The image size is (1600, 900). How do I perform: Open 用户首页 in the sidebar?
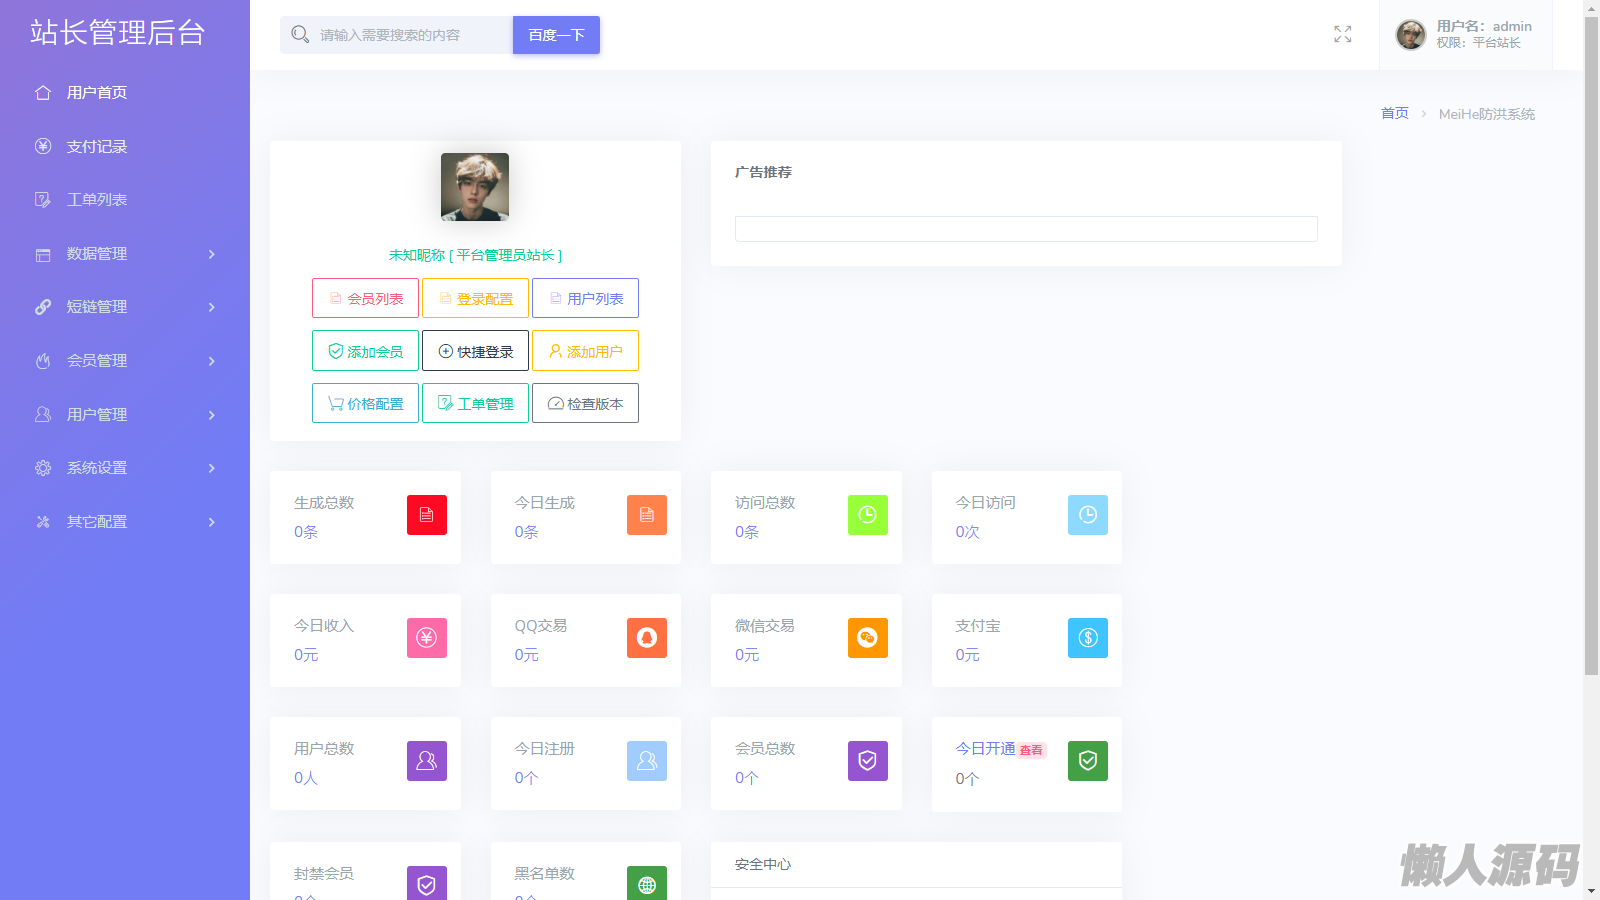pos(125,93)
